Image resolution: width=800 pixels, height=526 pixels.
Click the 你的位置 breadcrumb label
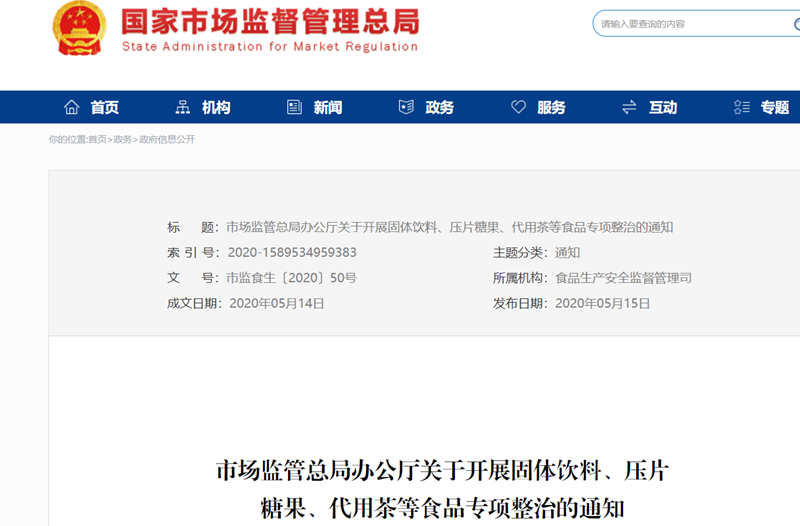(67, 139)
